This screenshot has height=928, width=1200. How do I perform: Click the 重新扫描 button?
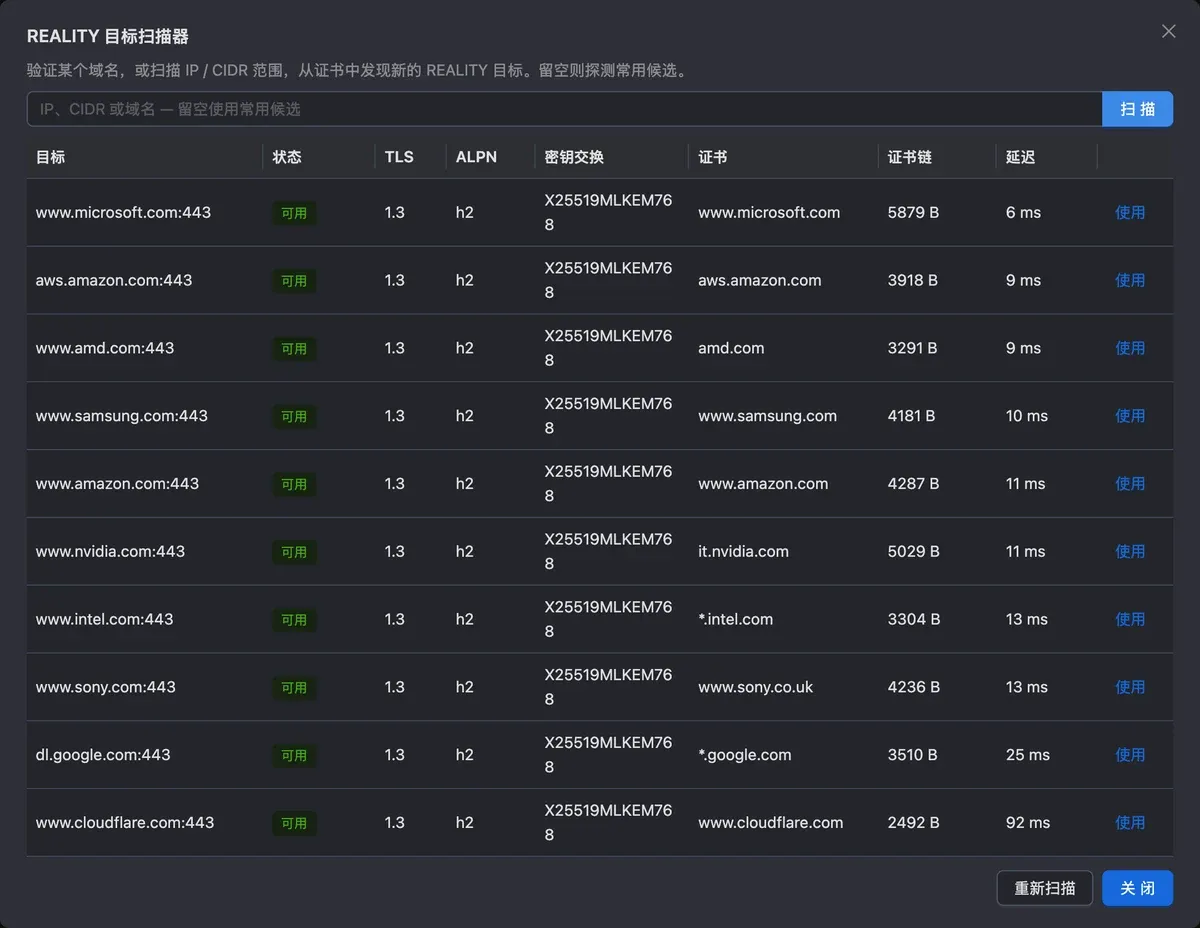(x=1045, y=888)
